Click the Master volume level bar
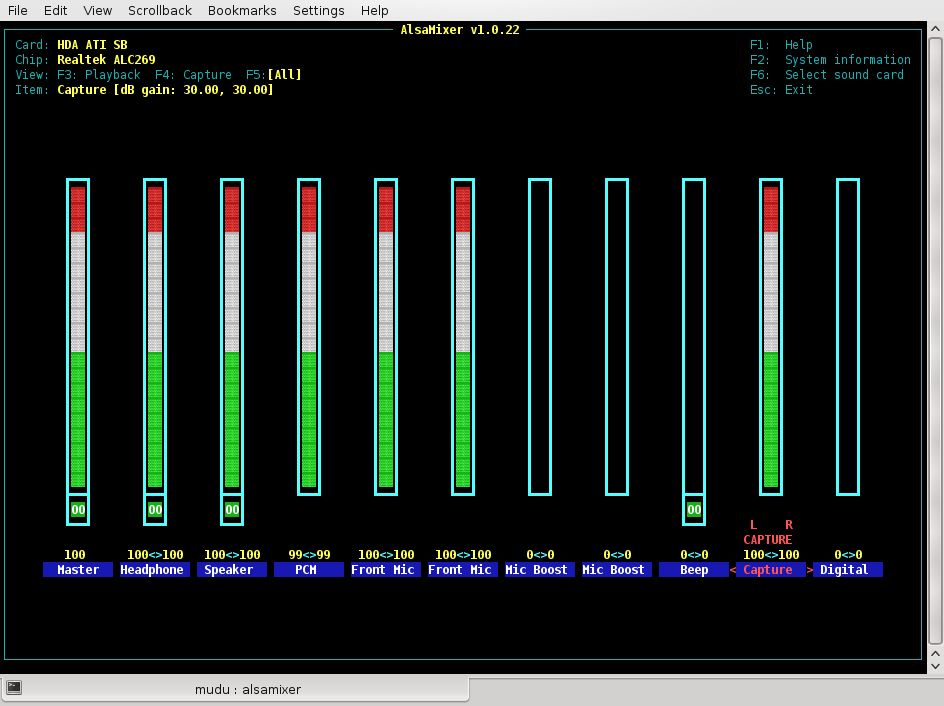 point(78,336)
